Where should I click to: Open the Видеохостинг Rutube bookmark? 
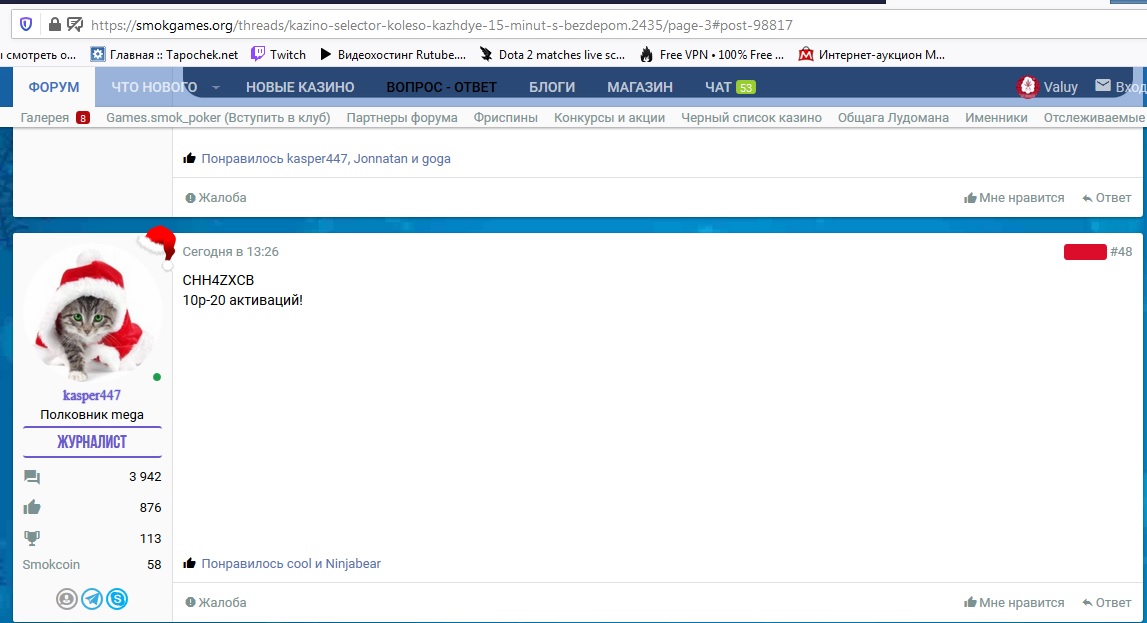pyautogui.click(x=393, y=55)
